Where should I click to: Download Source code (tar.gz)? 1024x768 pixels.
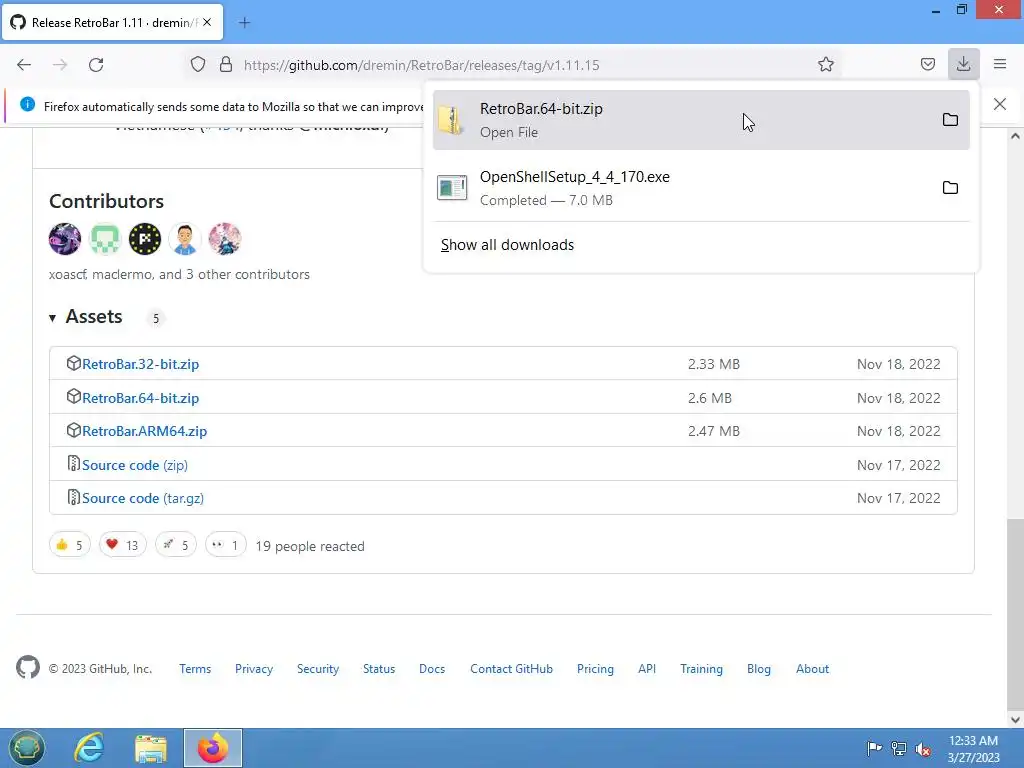point(142,498)
